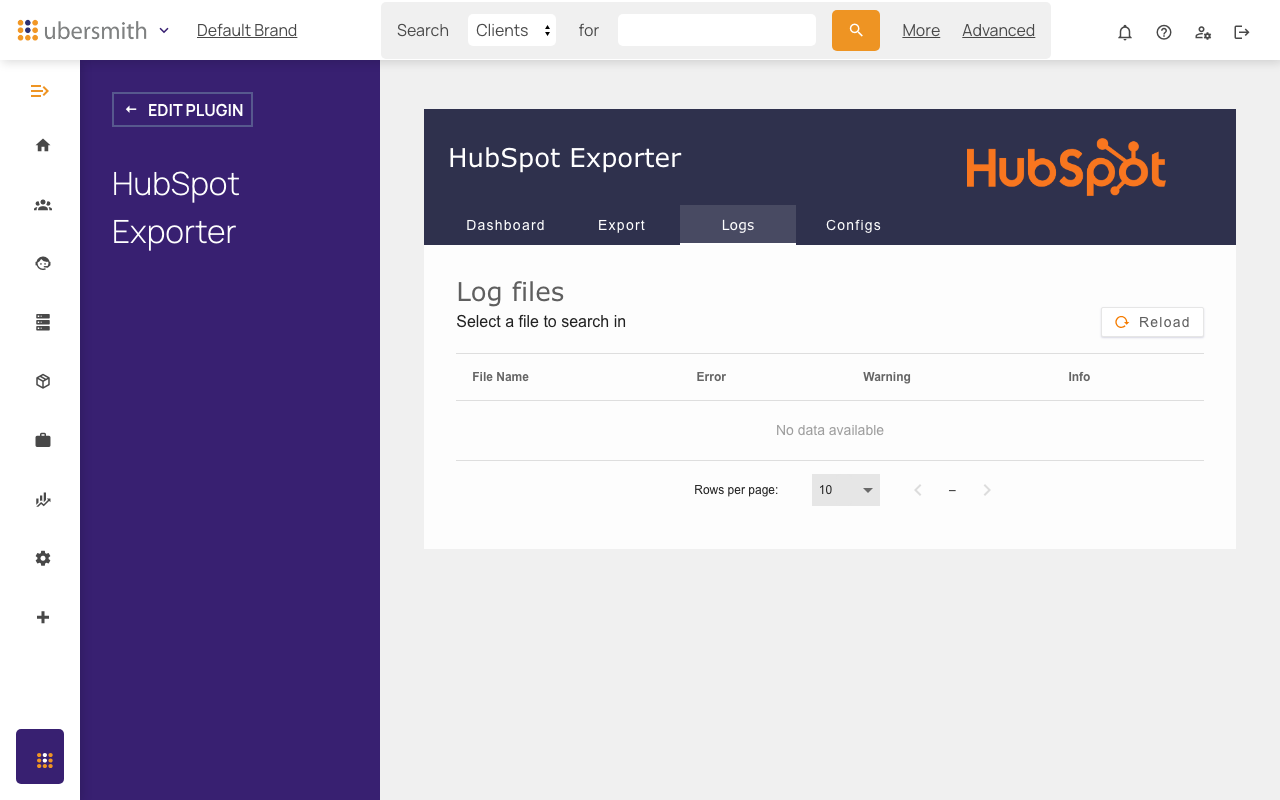Screen dimensions: 1280x800
Task: Sort by Info column header
Action: [x=1079, y=377]
